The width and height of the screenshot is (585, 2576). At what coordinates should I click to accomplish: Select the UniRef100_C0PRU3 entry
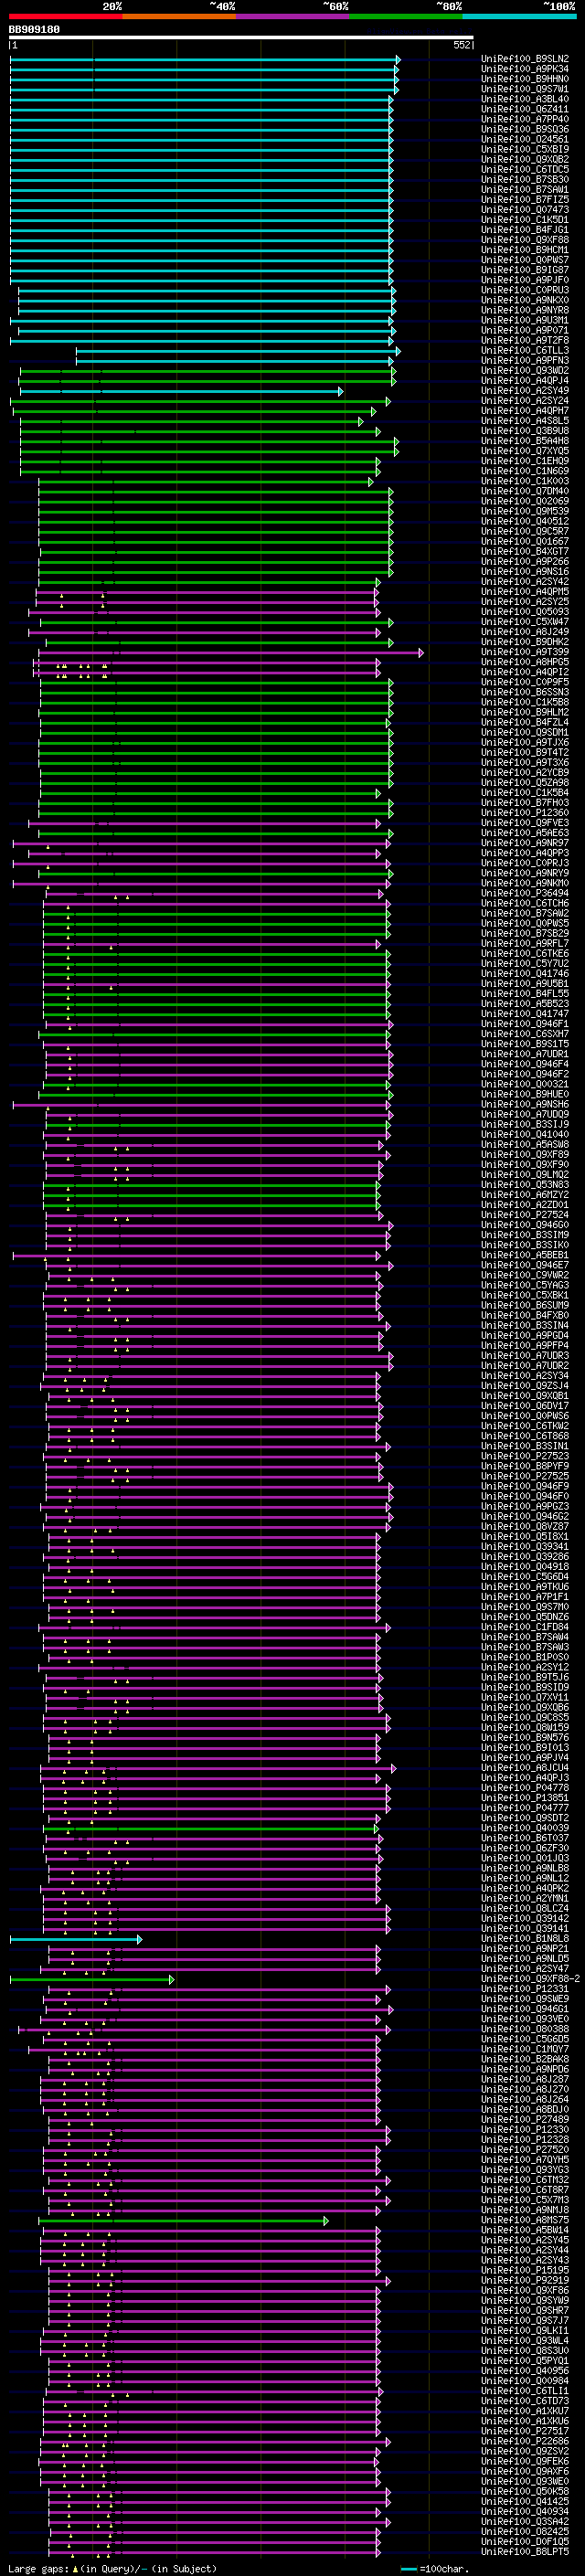point(525,290)
